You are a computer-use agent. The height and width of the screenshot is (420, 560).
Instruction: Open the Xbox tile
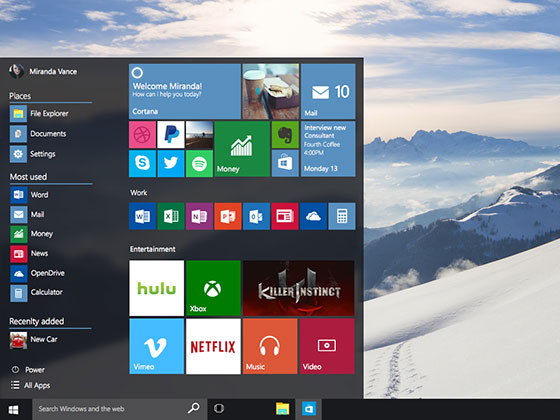point(213,288)
